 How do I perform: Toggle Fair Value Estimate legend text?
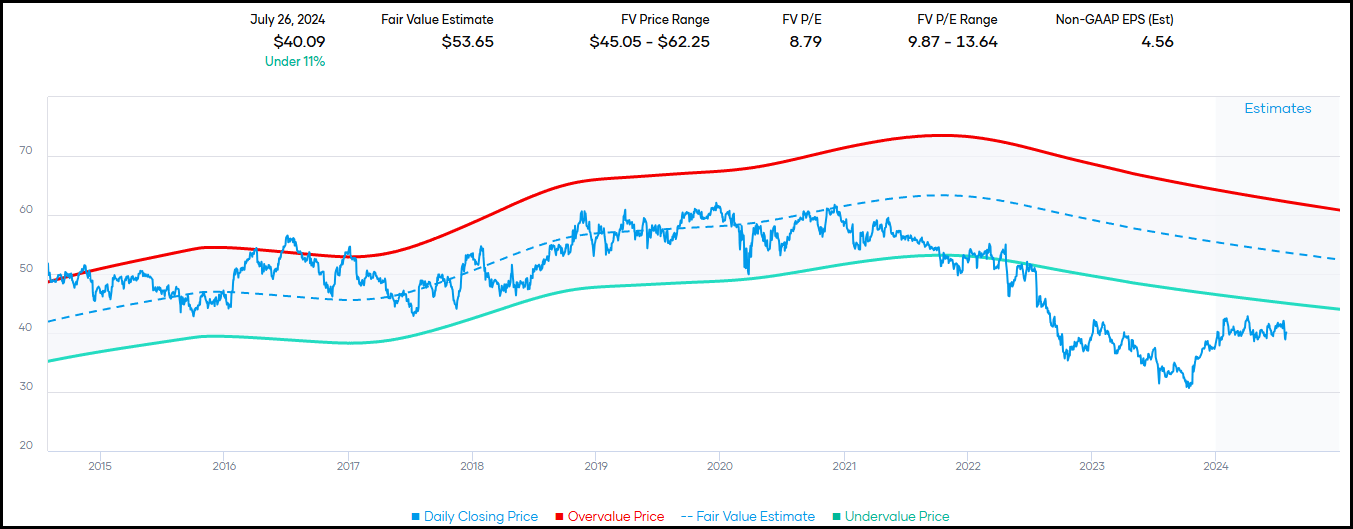pos(755,517)
